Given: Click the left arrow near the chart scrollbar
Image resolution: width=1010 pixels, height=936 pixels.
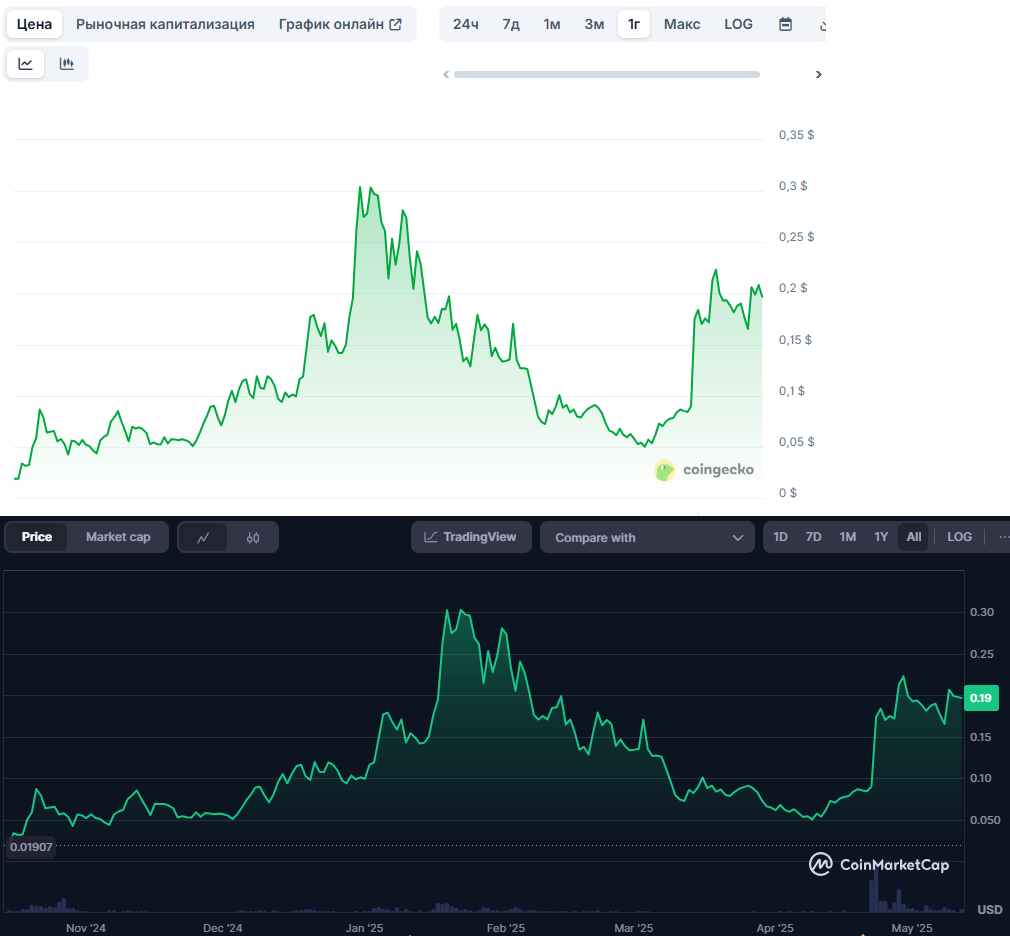Looking at the screenshot, I should tap(447, 73).
